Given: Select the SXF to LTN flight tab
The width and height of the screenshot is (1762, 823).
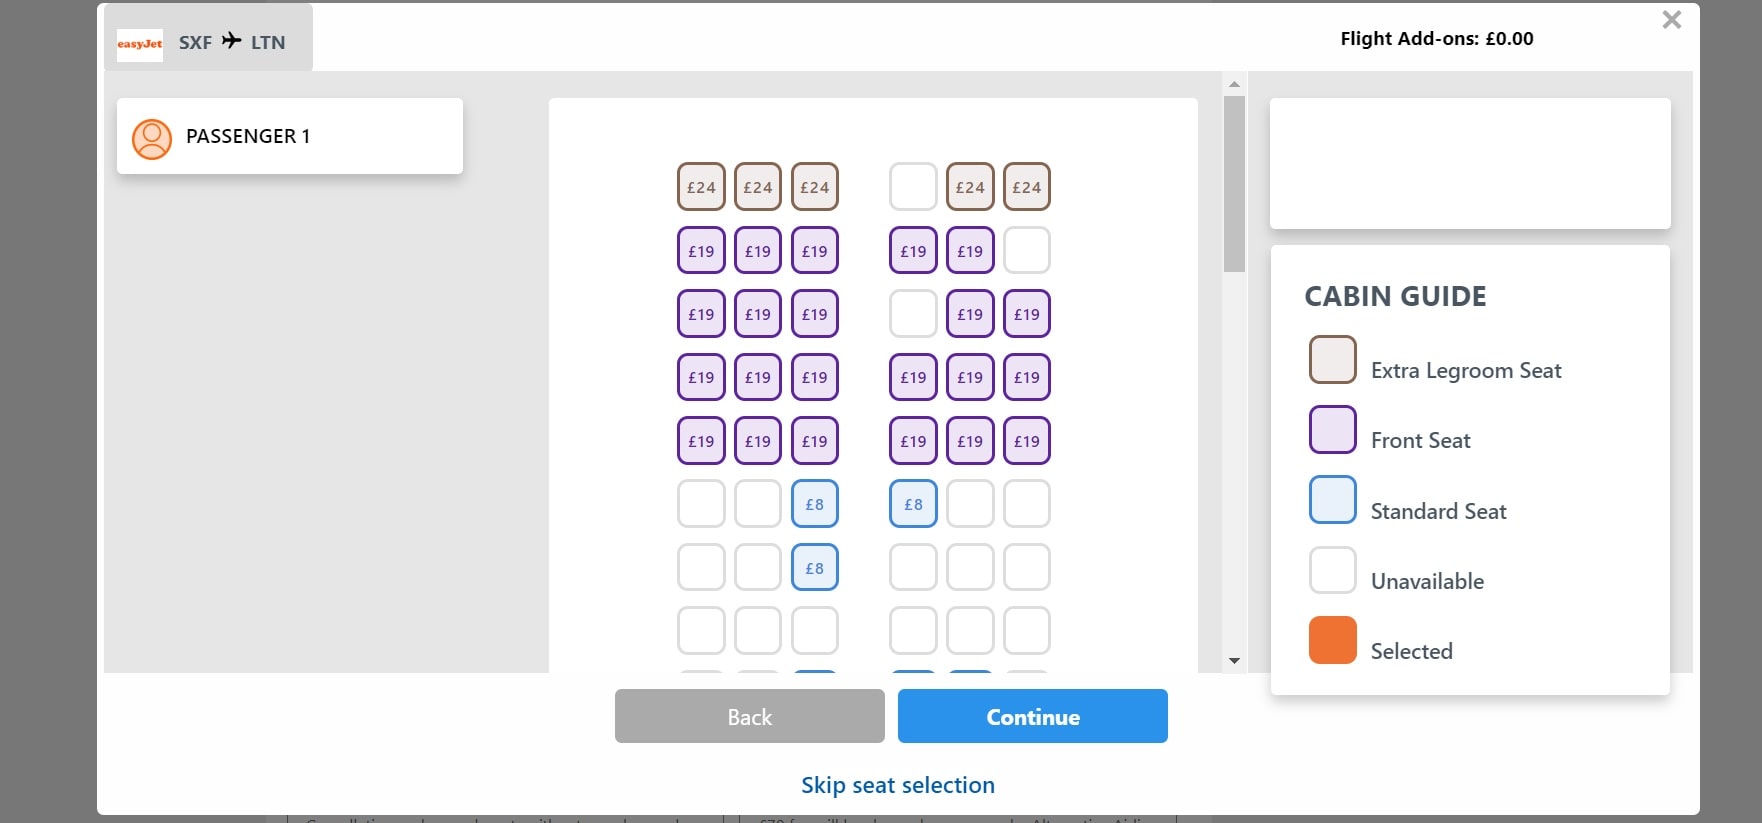Looking at the screenshot, I should click(x=208, y=40).
